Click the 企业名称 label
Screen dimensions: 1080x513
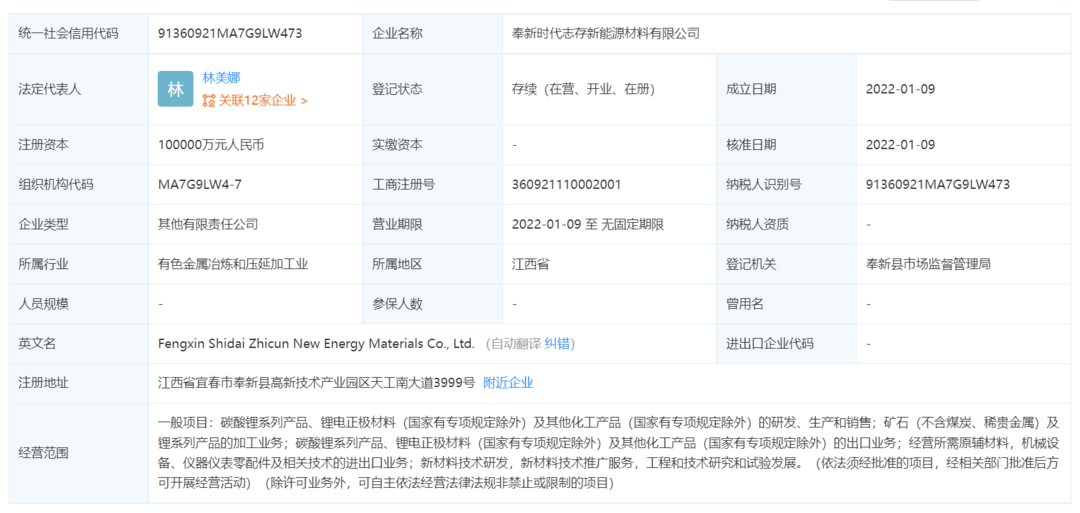397,32
